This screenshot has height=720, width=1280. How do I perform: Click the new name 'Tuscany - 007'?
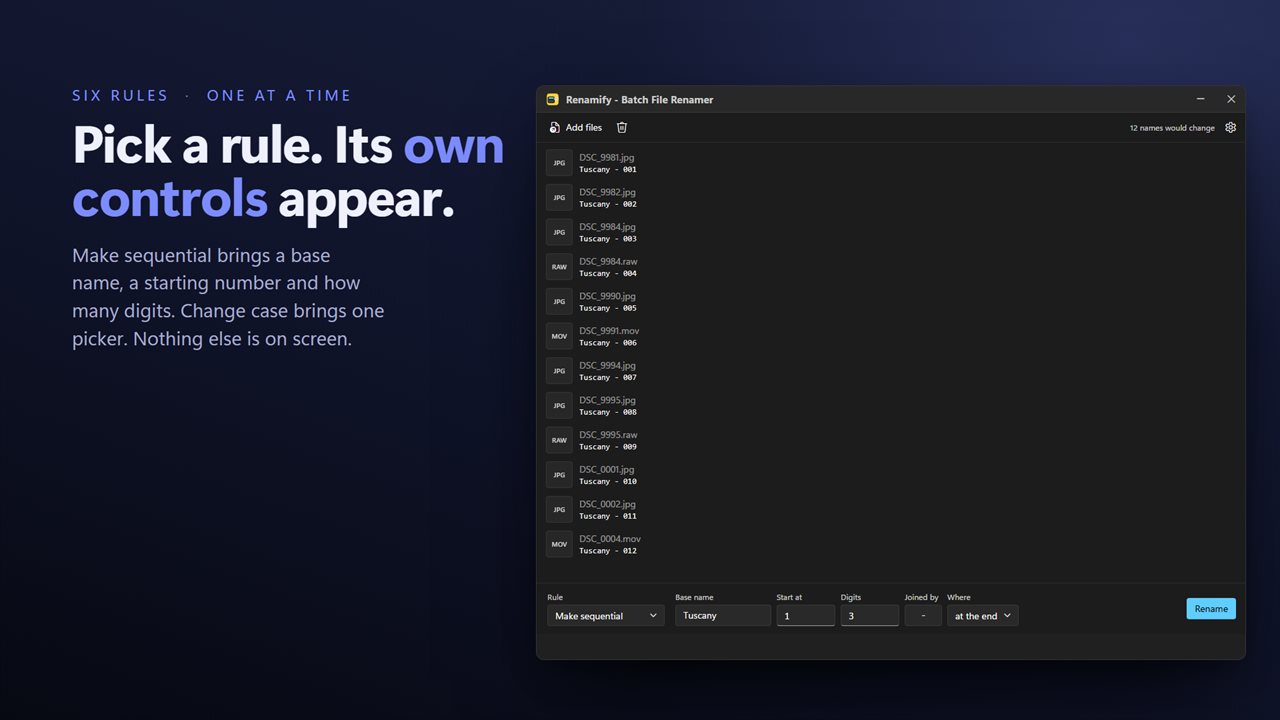(608, 377)
